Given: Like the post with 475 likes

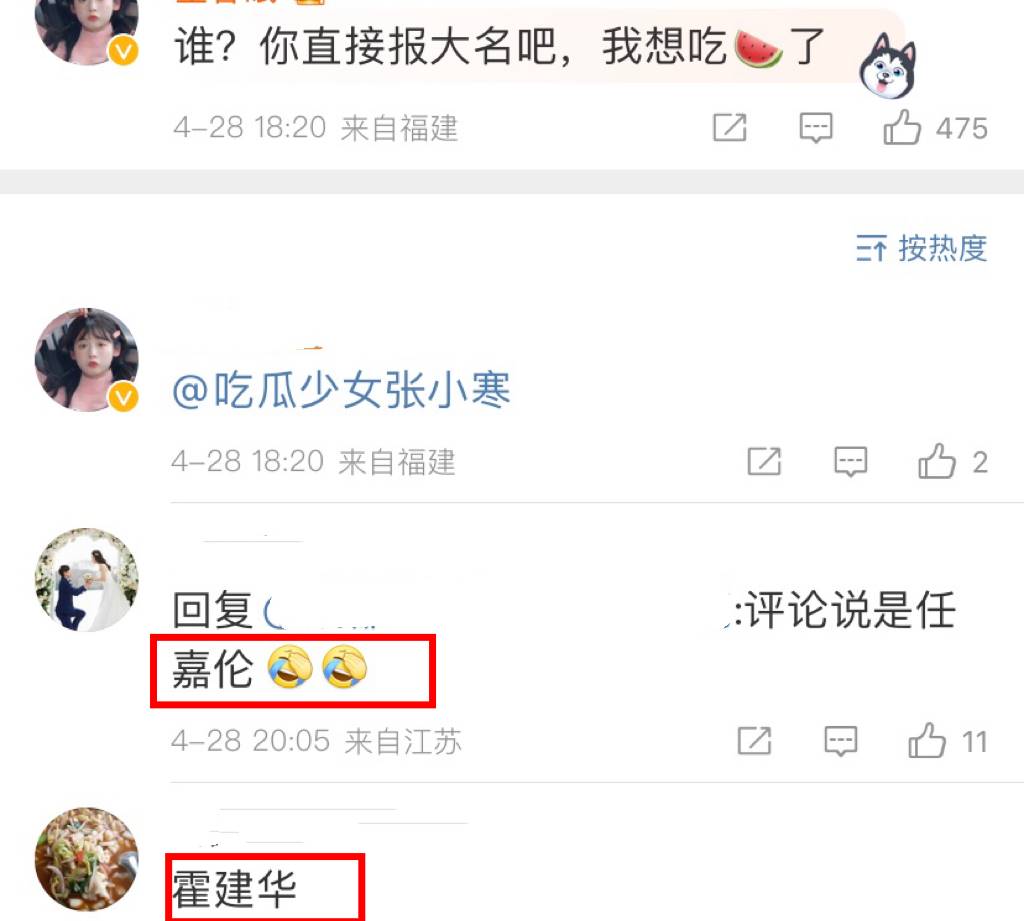Looking at the screenshot, I should 902,127.
